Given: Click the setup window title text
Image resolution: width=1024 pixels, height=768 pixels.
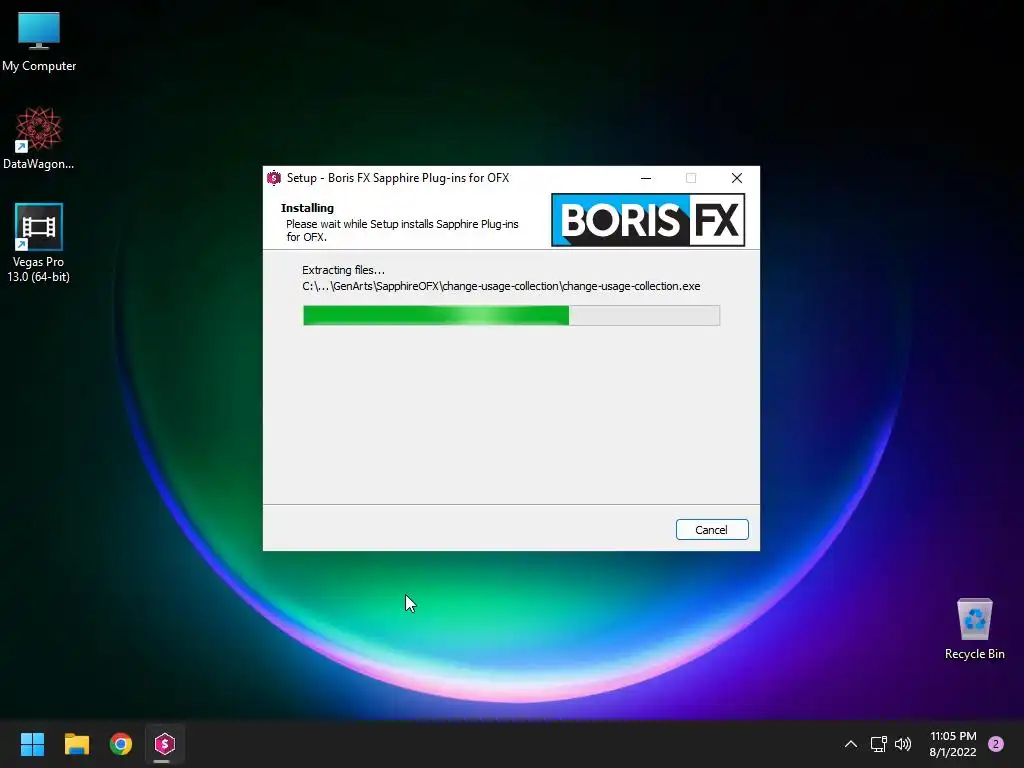Looking at the screenshot, I should coord(398,178).
